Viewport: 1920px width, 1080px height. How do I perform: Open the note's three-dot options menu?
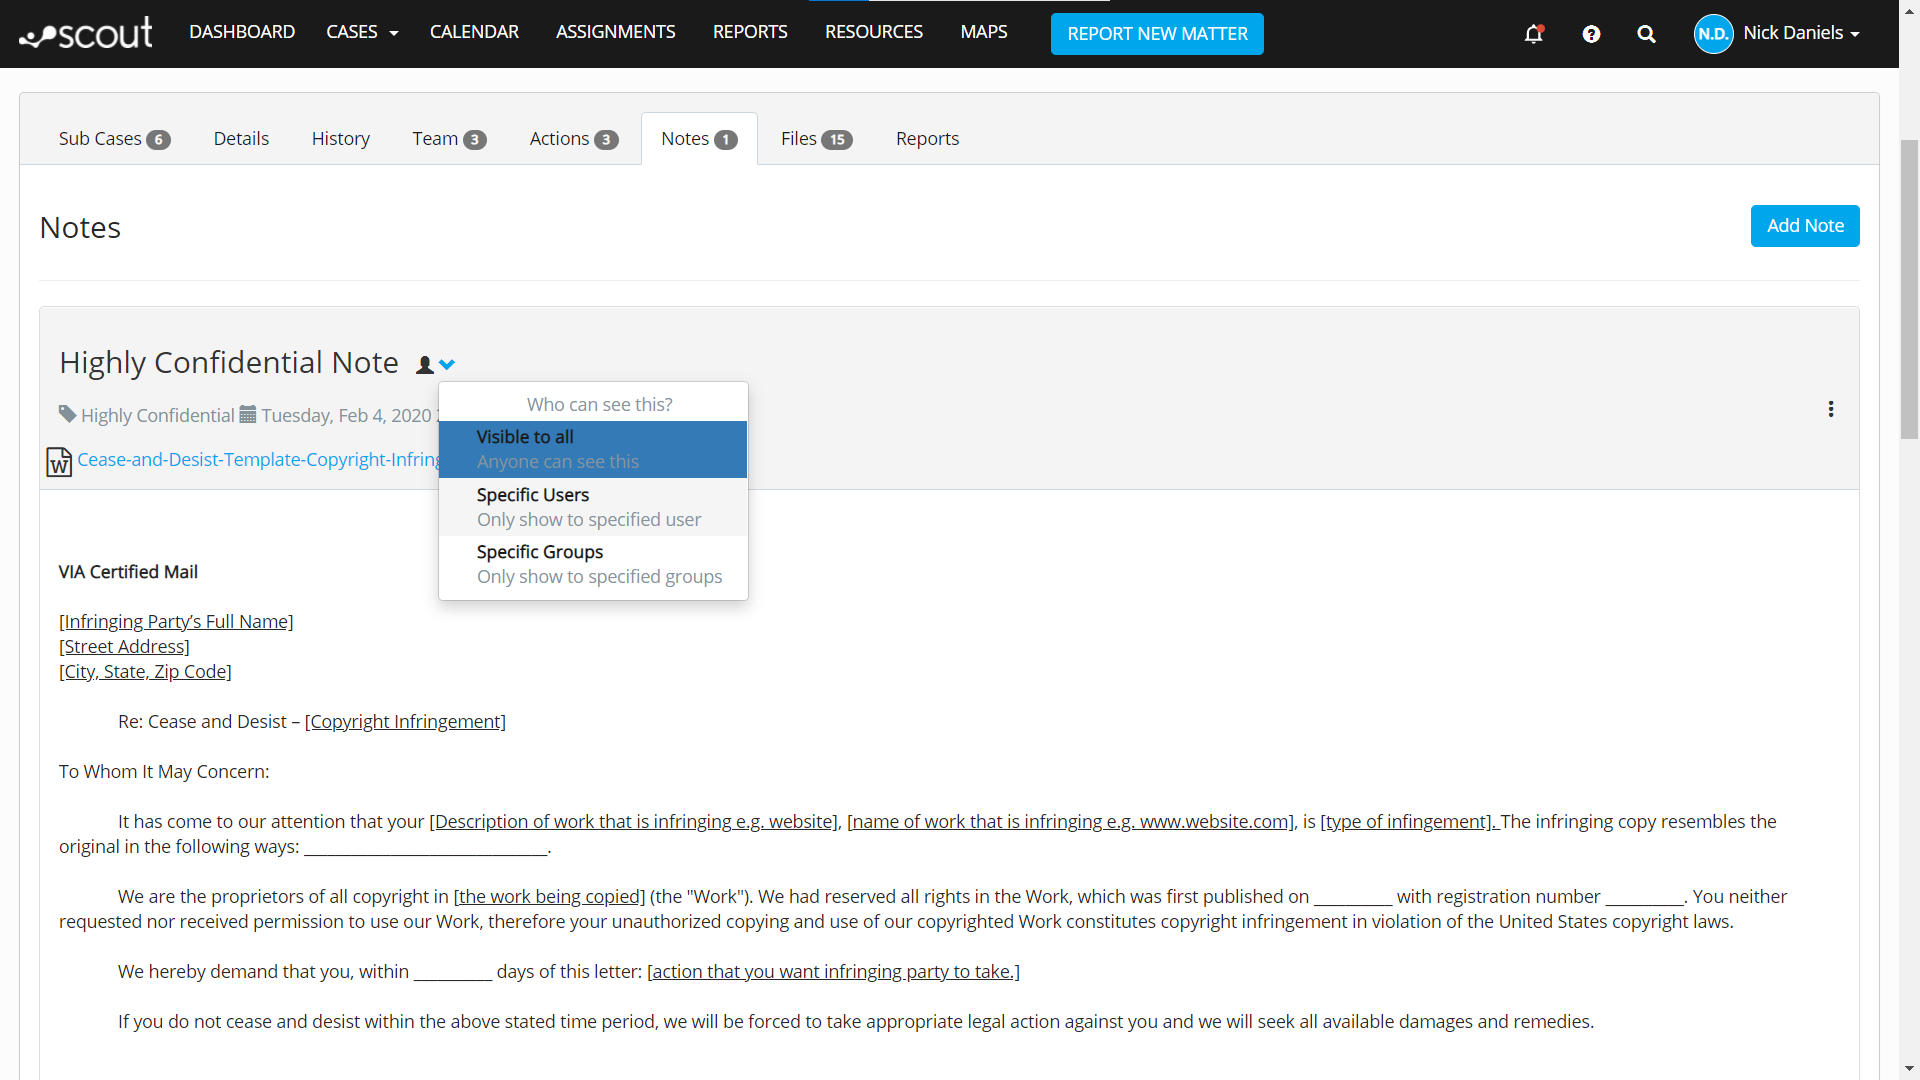click(x=1831, y=409)
